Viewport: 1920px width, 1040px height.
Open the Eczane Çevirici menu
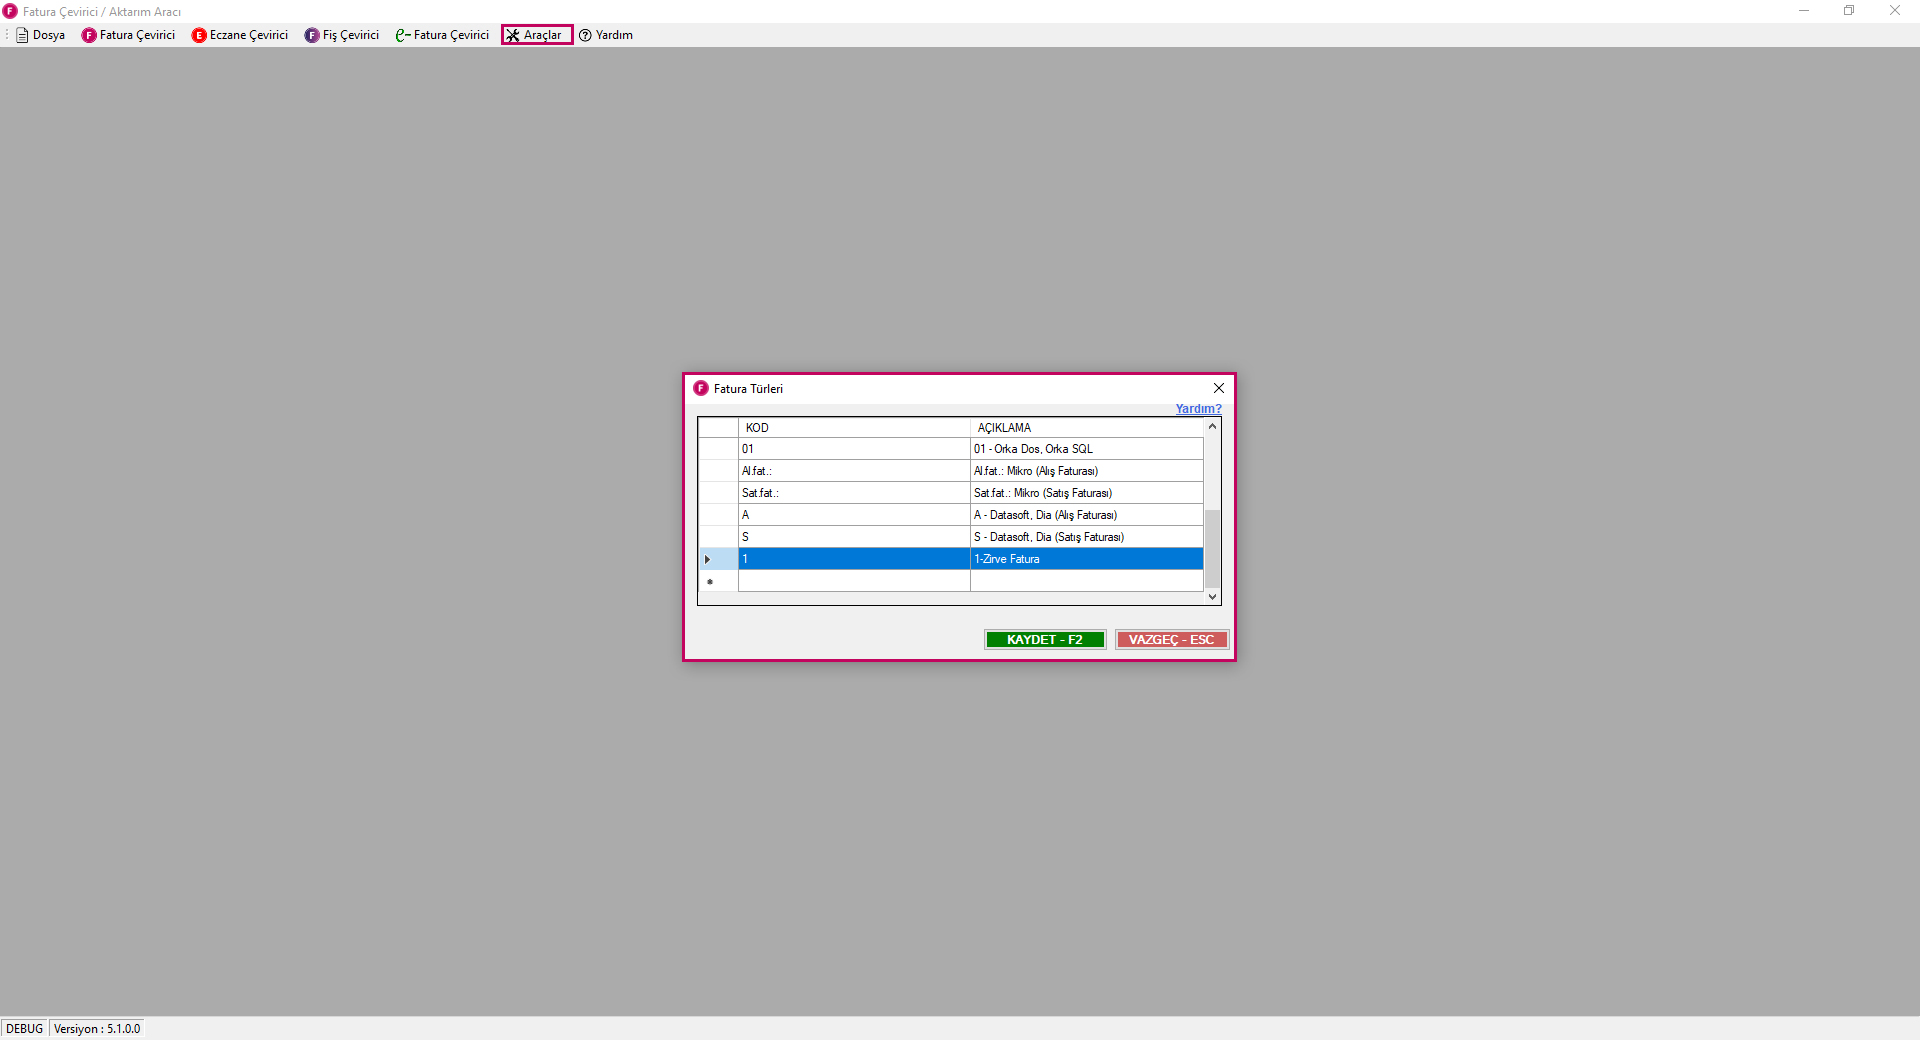pos(240,35)
